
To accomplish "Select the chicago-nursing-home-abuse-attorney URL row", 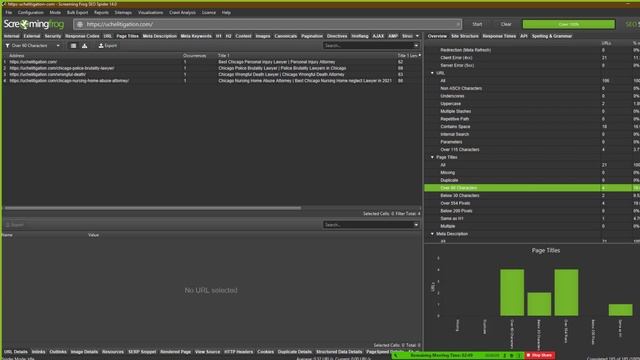I will [x=211, y=81].
